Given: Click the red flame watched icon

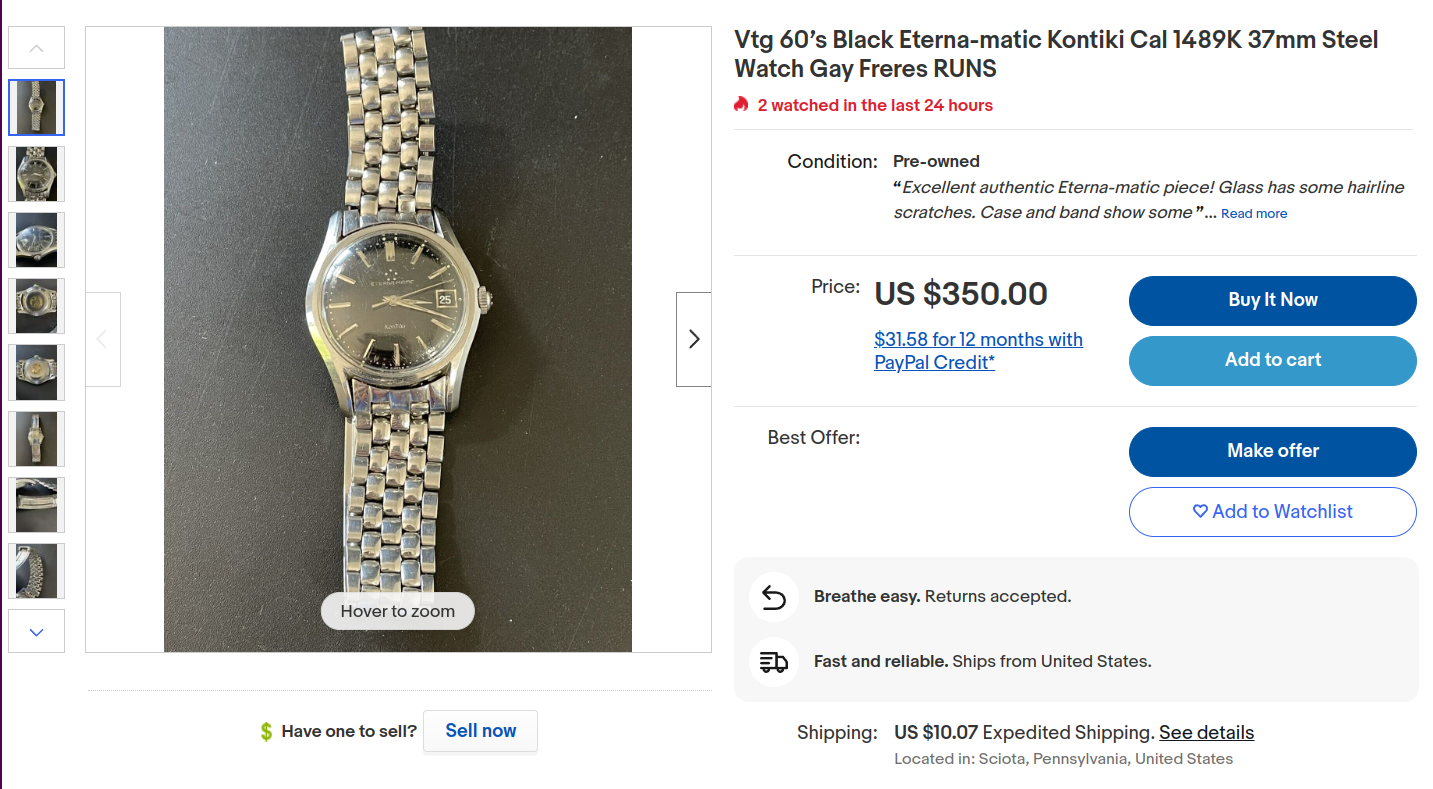Looking at the screenshot, I should (741, 105).
